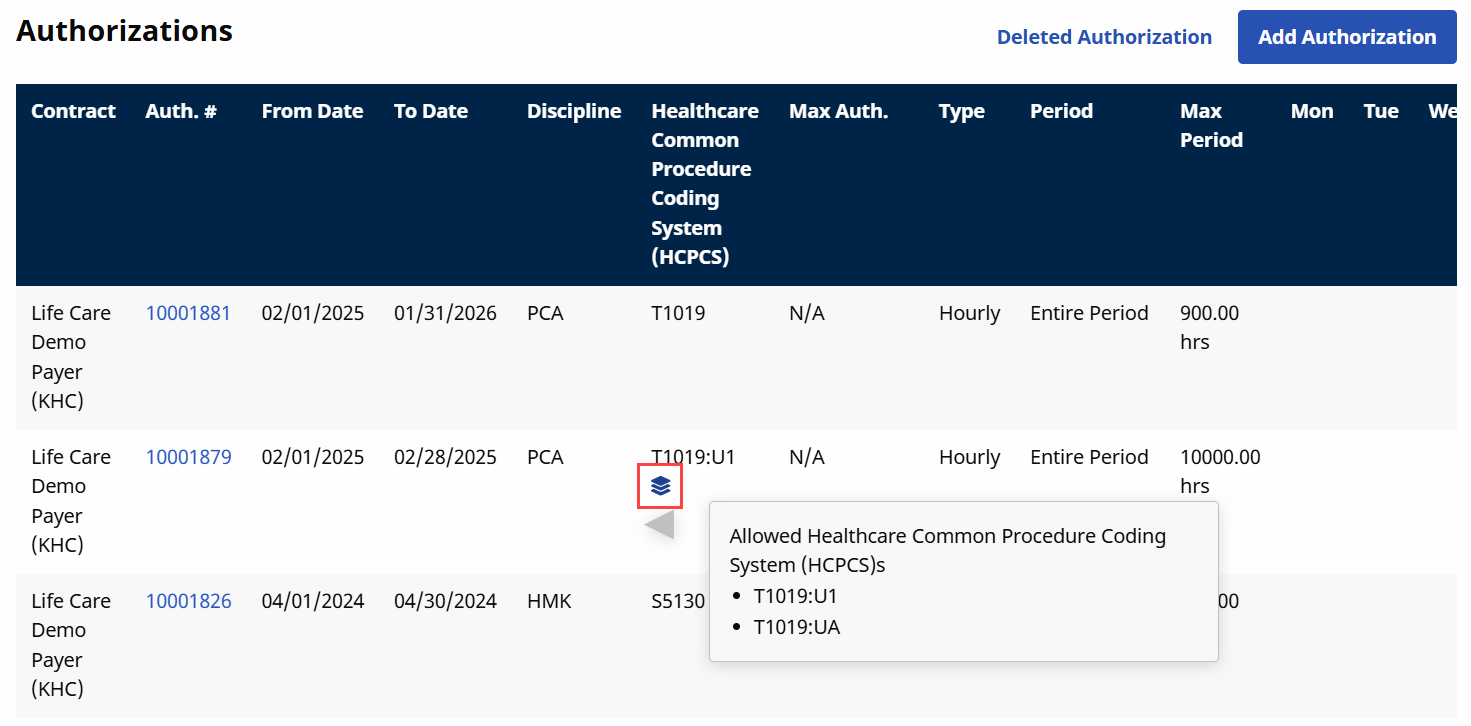Click the Add Authorization button

click(x=1346, y=37)
